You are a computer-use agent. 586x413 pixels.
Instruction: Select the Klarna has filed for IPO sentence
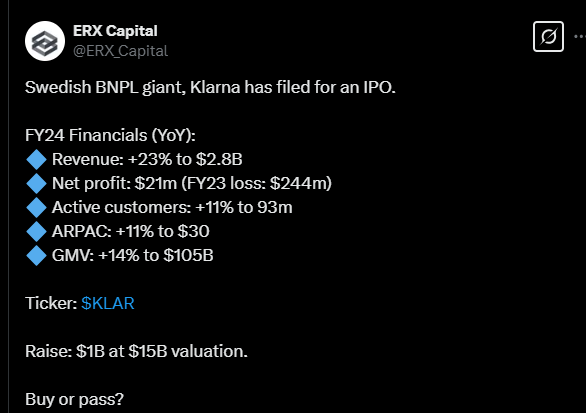pyautogui.click(x=210, y=87)
